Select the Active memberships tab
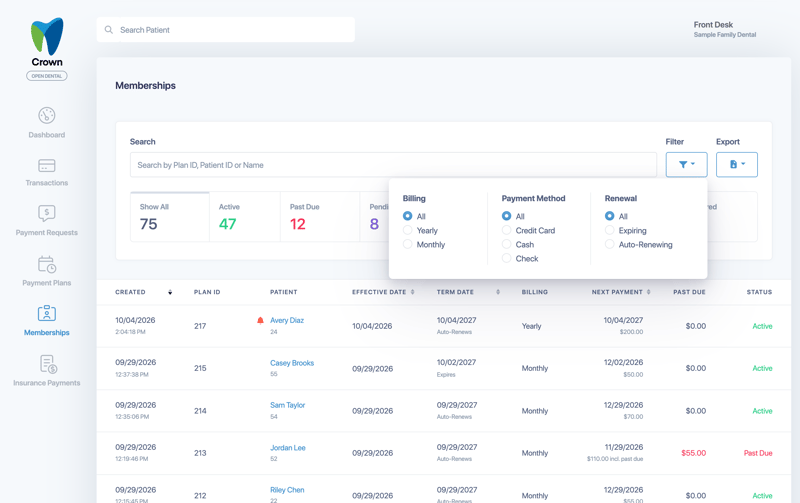 coord(245,216)
